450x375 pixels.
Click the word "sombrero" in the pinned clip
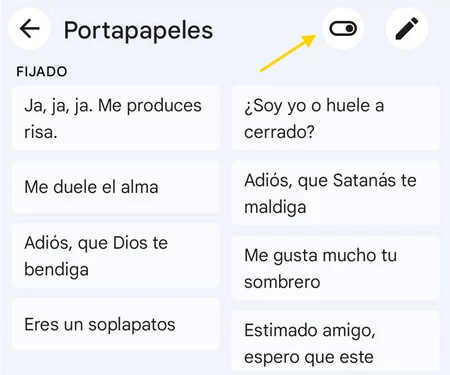(x=282, y=282)
